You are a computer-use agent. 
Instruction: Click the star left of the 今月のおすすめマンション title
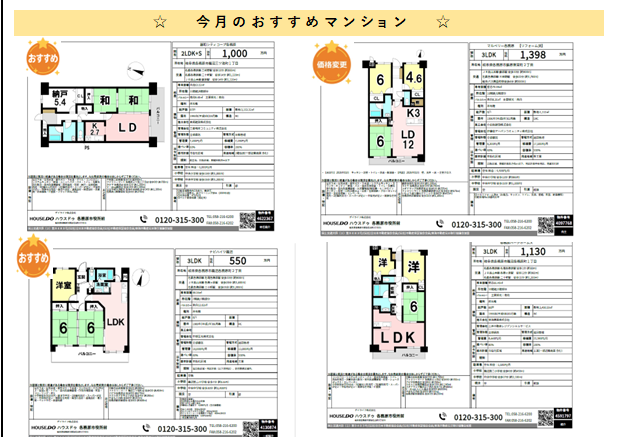pos(160,22)
